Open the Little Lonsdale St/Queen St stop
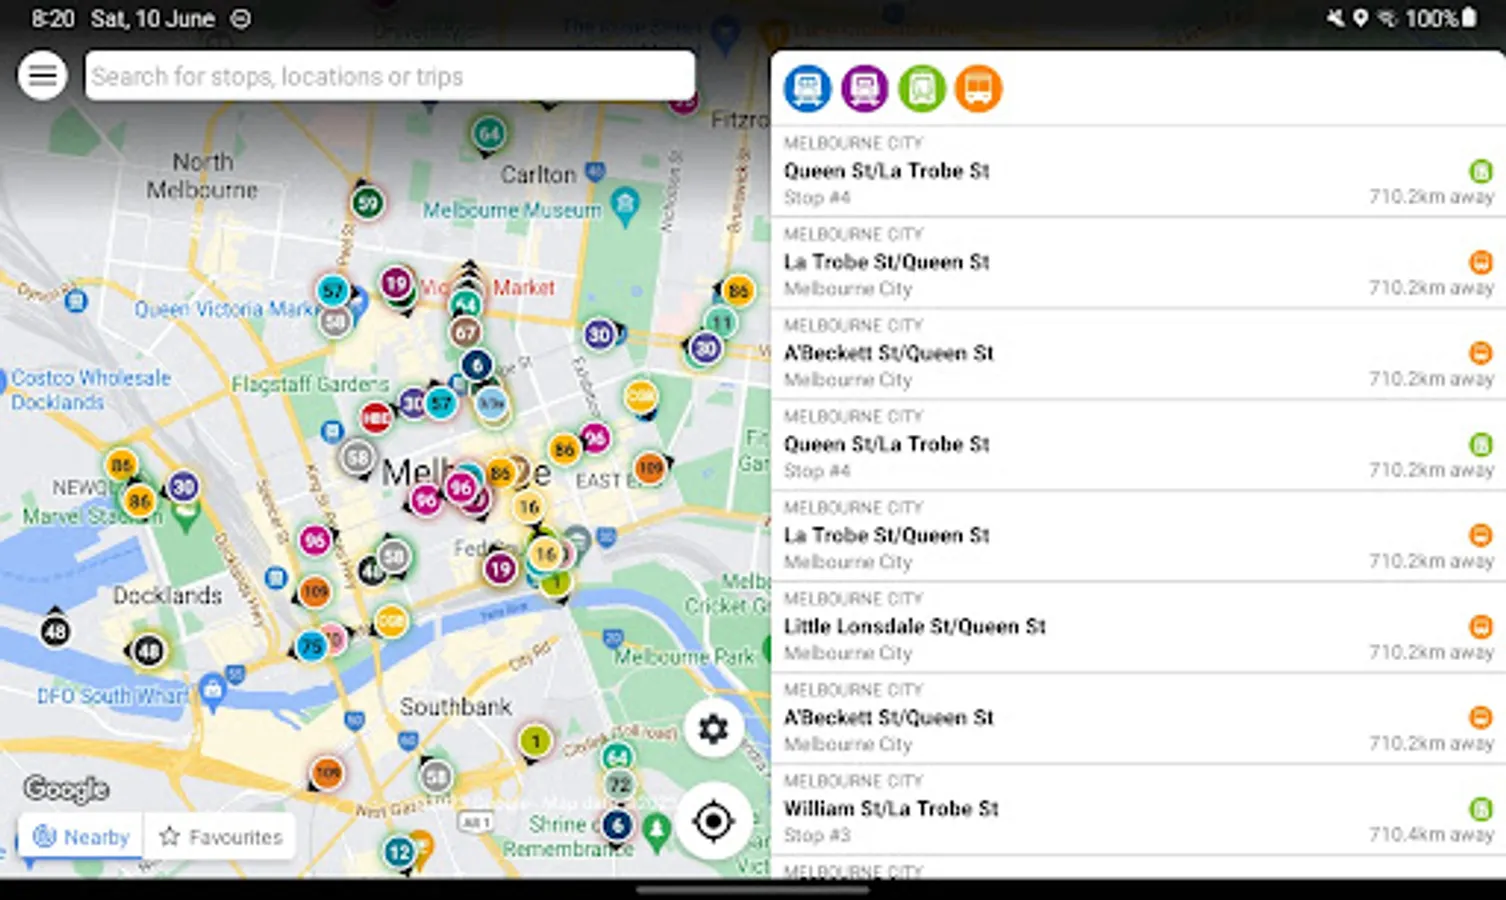Image resolution: width=1506 pixels, height=900 pixels. [x=1138, y=627]
